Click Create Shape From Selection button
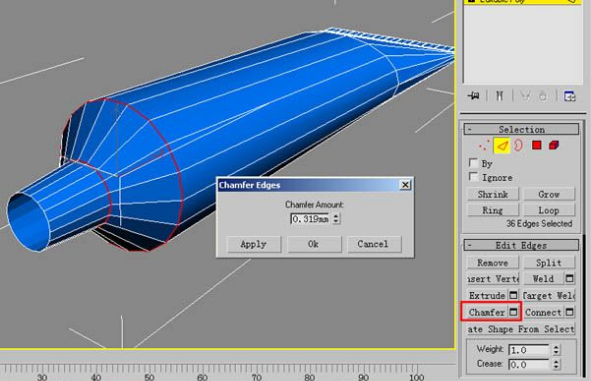 click(521, 329)
